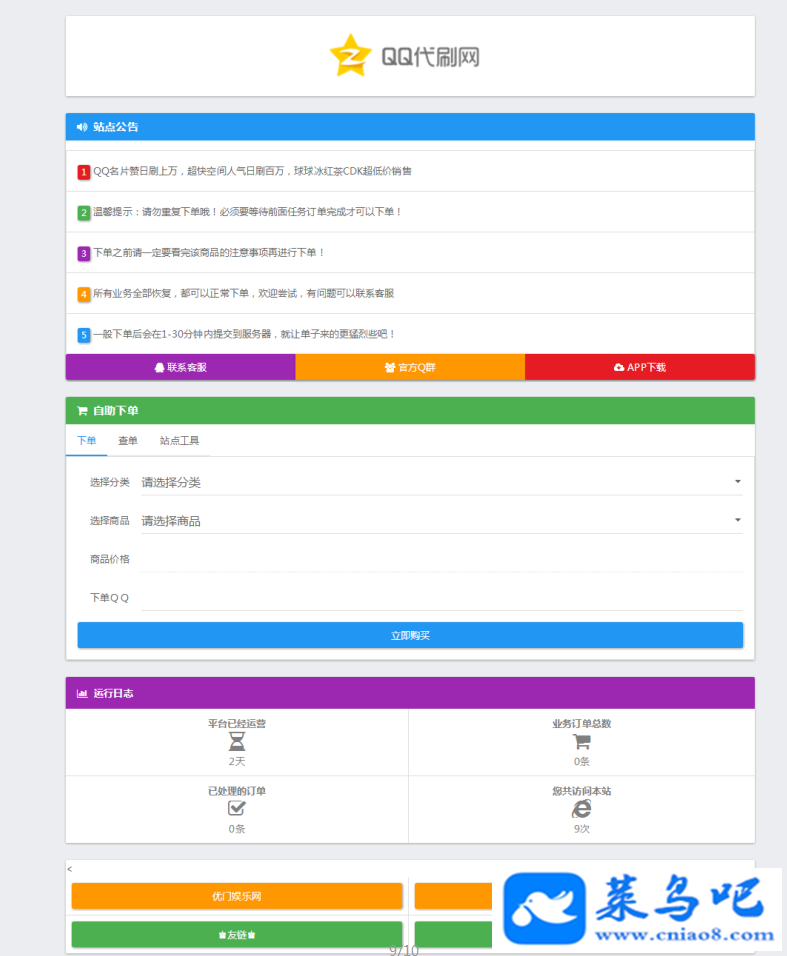
Task: Click the IE browser icon under 您共访问本站
Action: (x=582, y=809)
